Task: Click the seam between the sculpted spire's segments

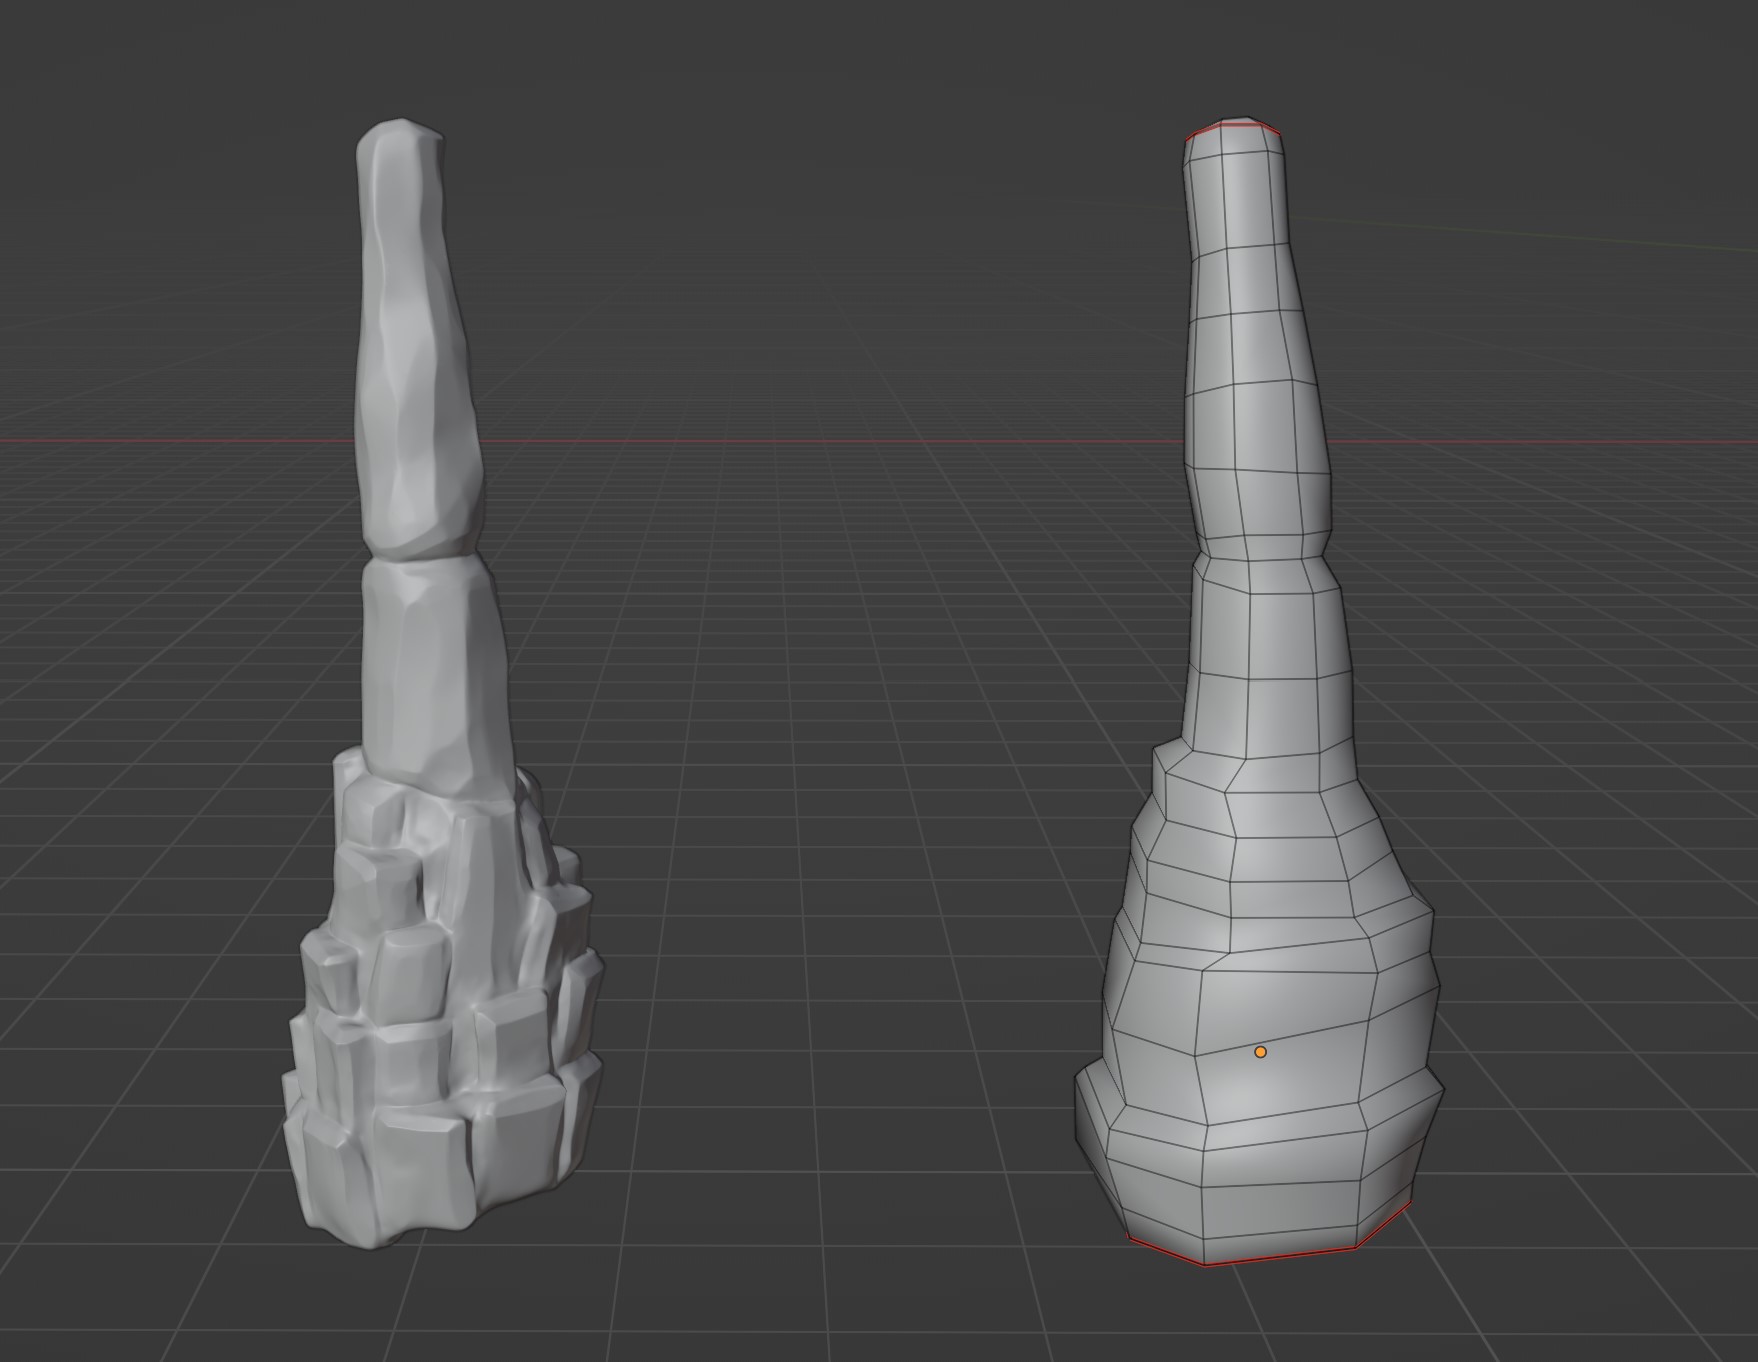Action: [x=418, y=556]
